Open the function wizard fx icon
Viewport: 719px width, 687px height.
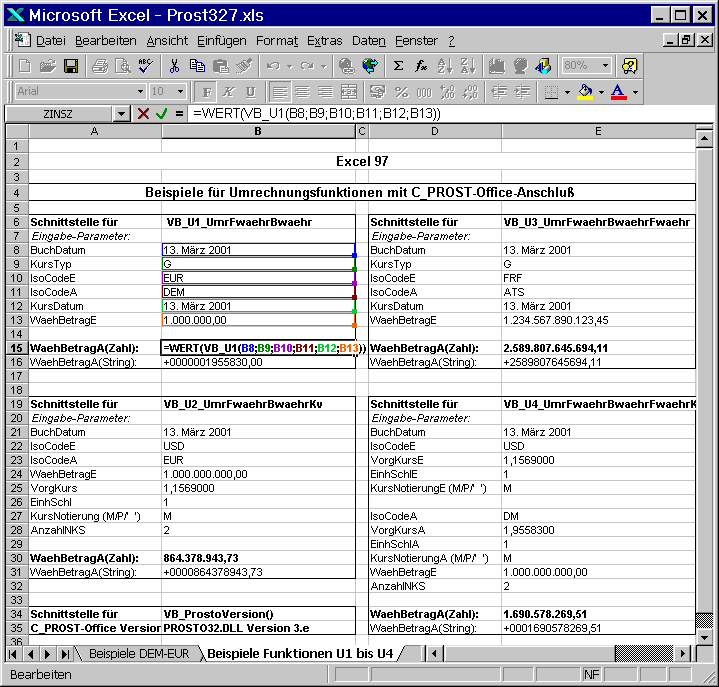coord(421,66)
